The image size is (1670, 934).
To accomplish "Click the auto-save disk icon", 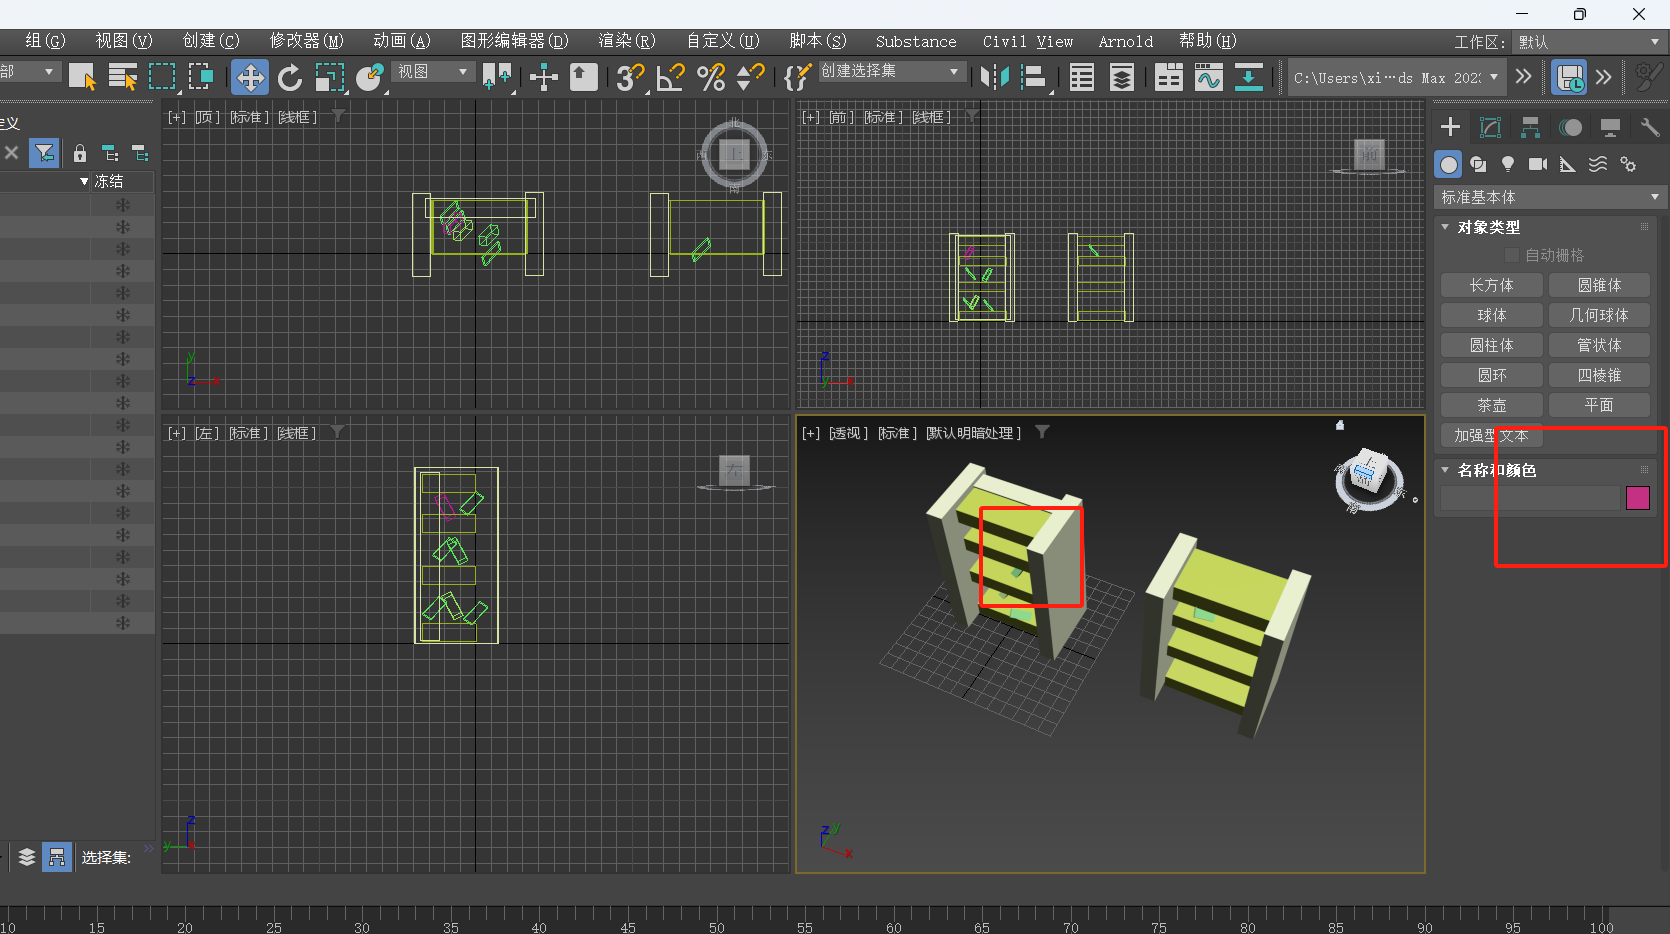I will [x=1569, y=77].
